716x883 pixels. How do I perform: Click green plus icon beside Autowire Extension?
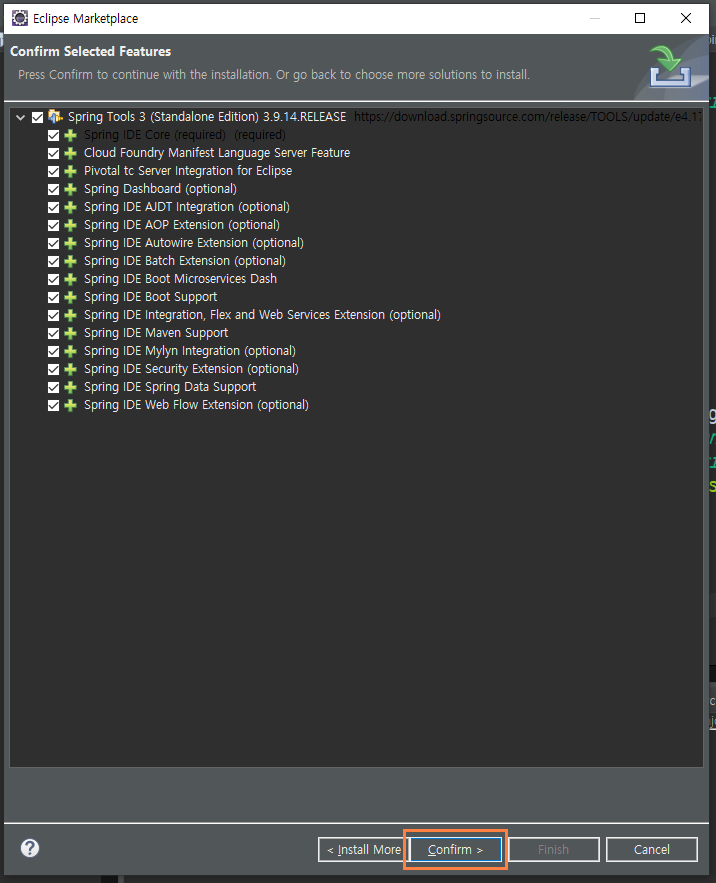(x=70, y=243)
